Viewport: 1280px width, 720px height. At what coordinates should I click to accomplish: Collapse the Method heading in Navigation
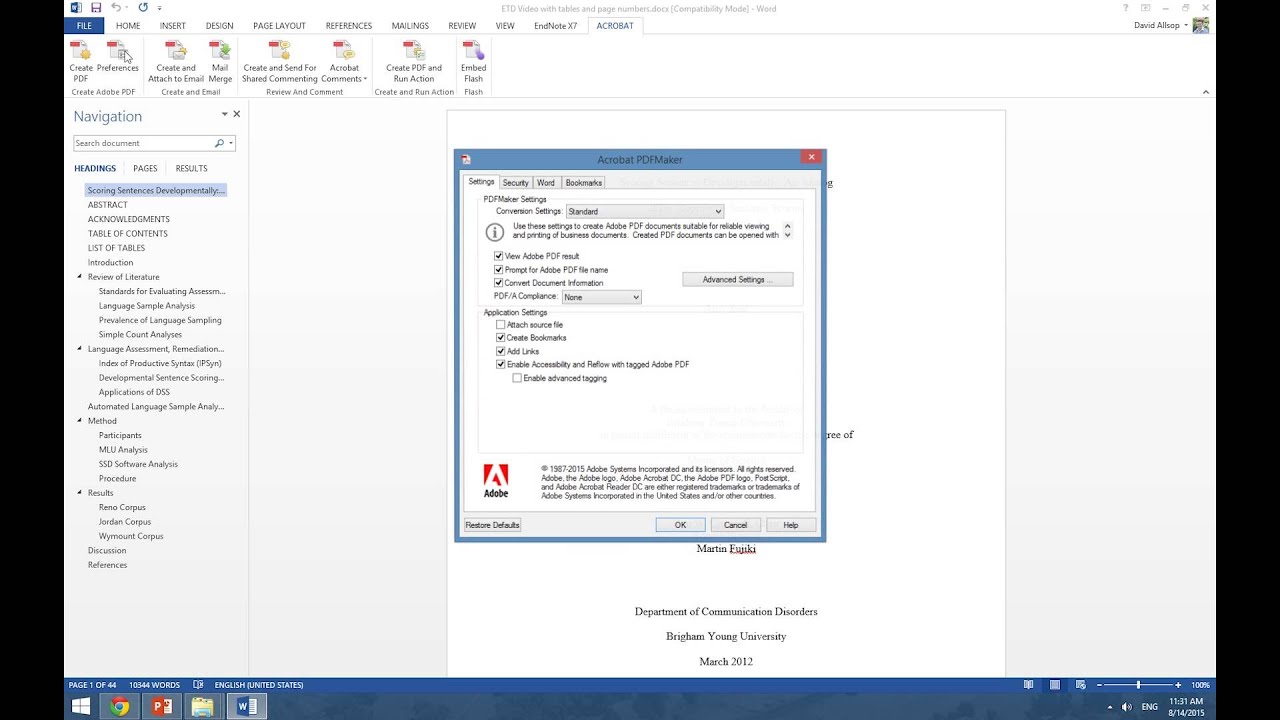pyautogui.click(x=80, y=421)
